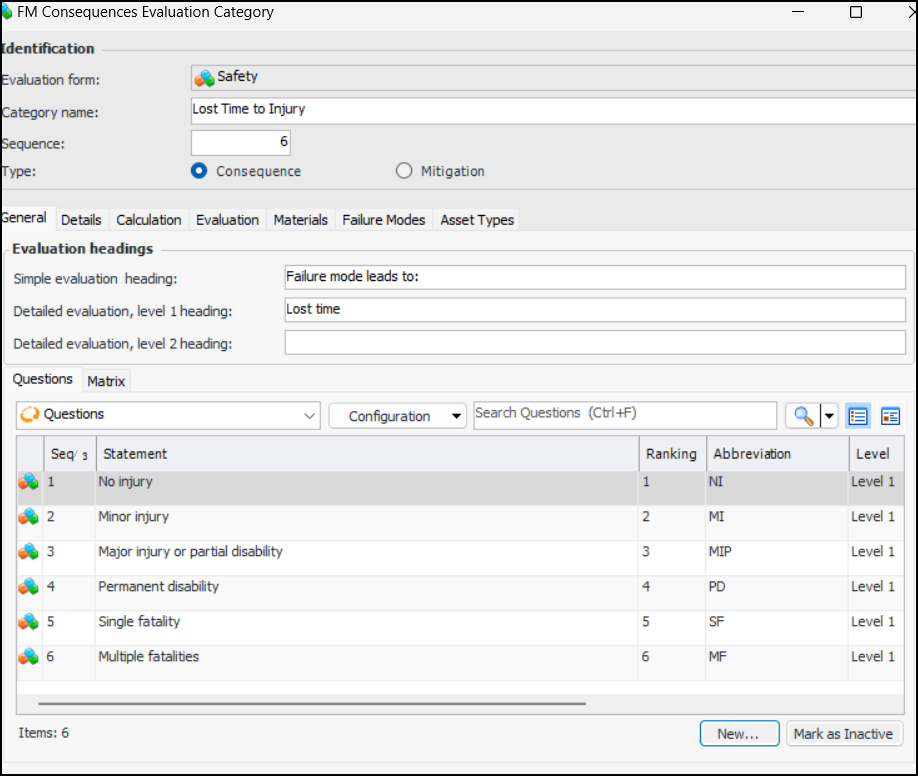Image resolution: width=918 pixels, height=776 pixels.
Task: Open the Configuration dropdown
Action: click(x=398, y=416)
